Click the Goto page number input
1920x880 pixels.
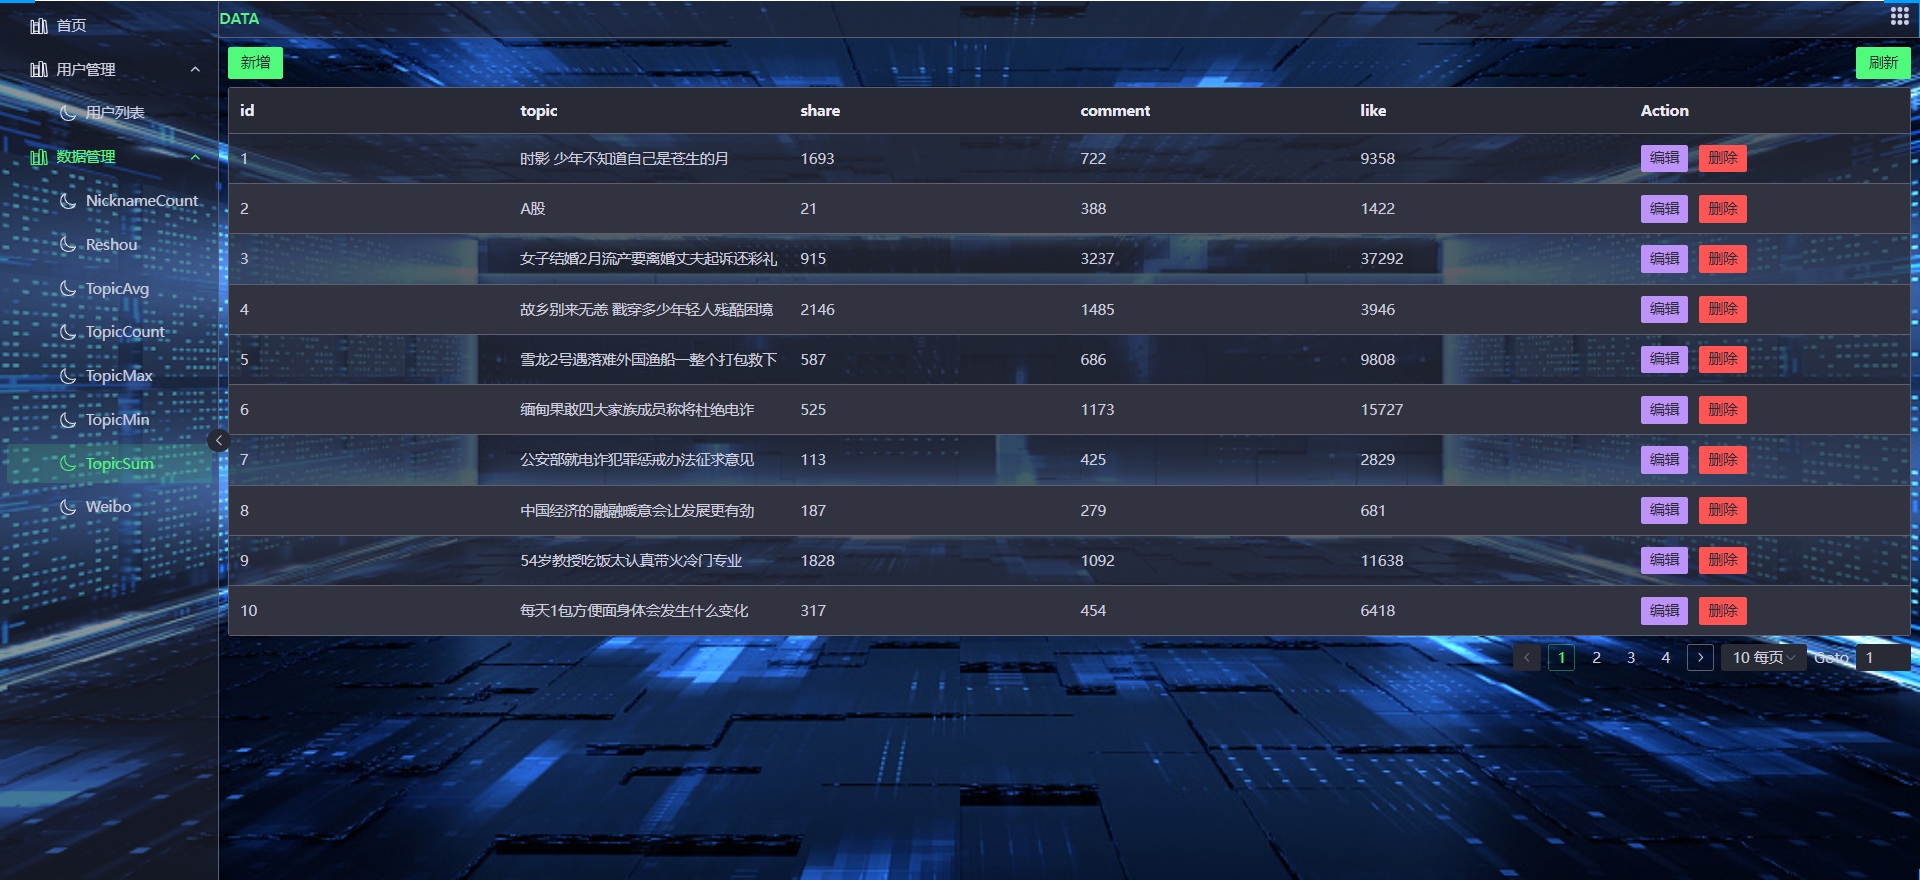(1883, 657)
